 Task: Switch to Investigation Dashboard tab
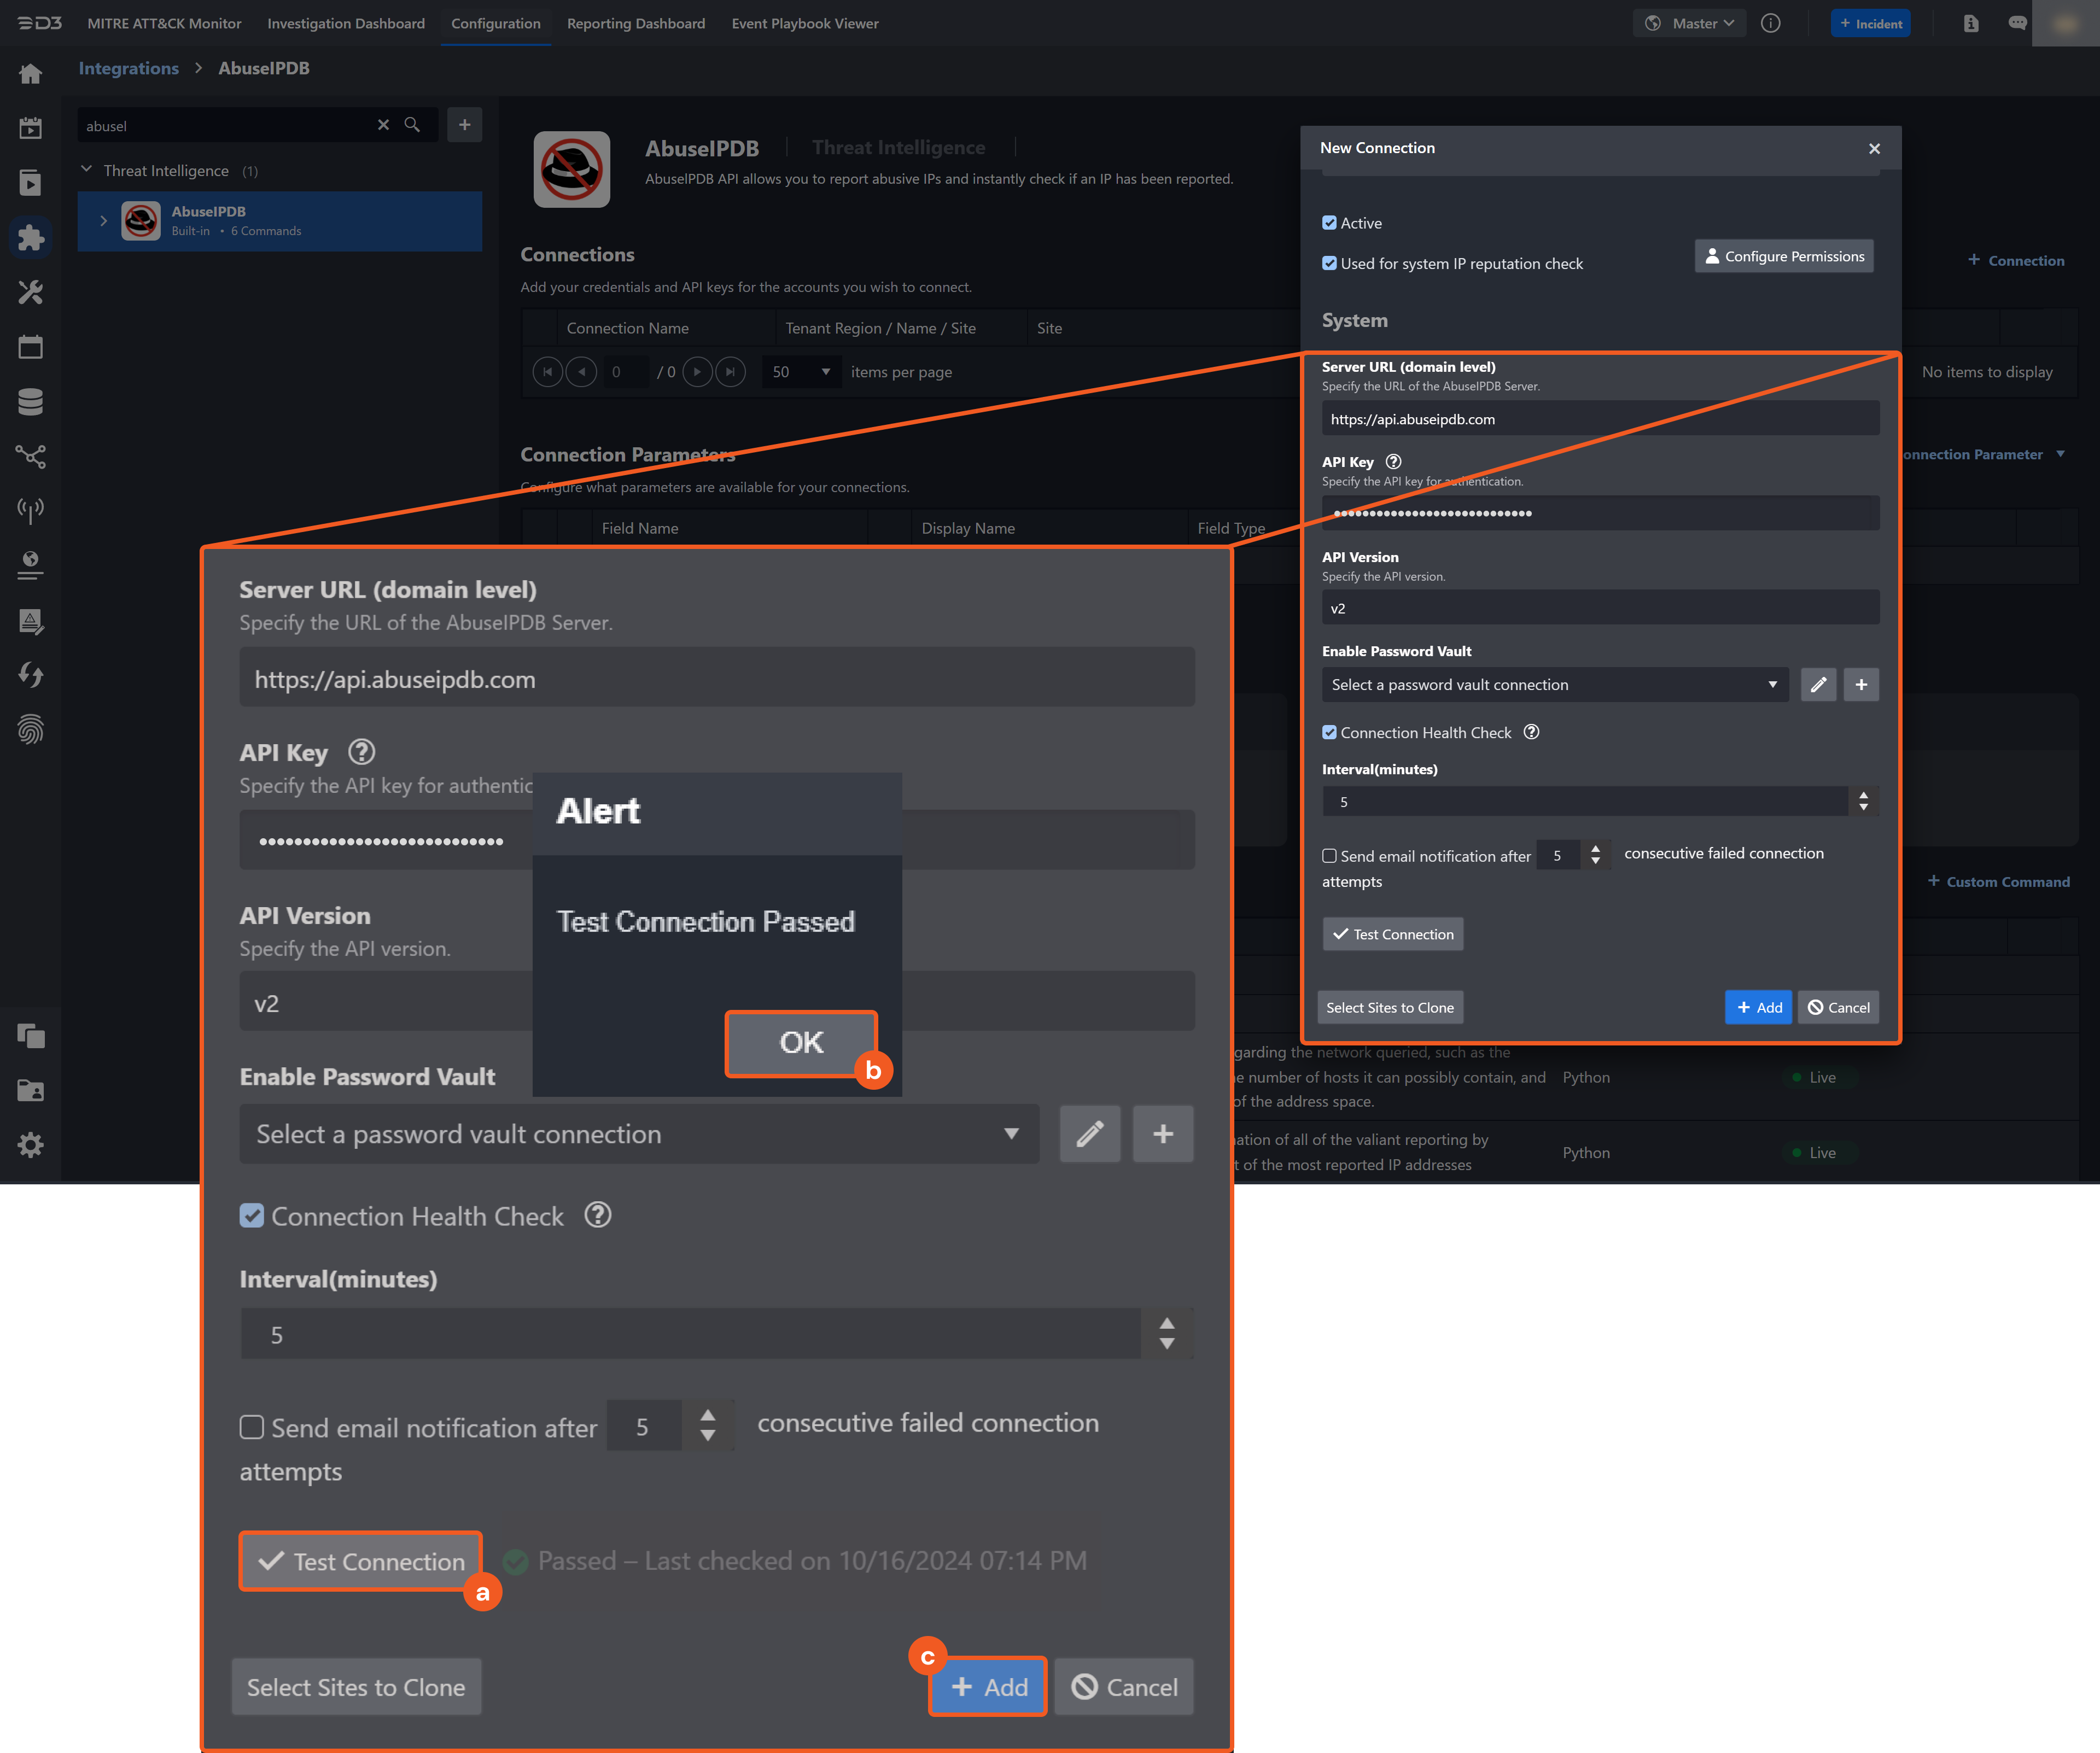tap(345, 23)
